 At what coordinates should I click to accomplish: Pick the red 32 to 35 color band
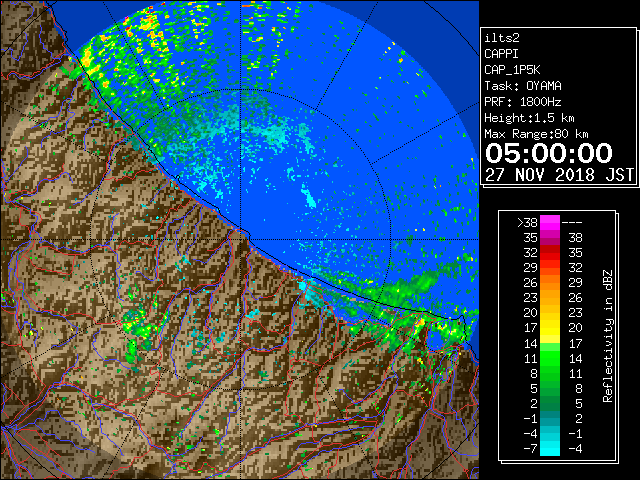[550, 253]
